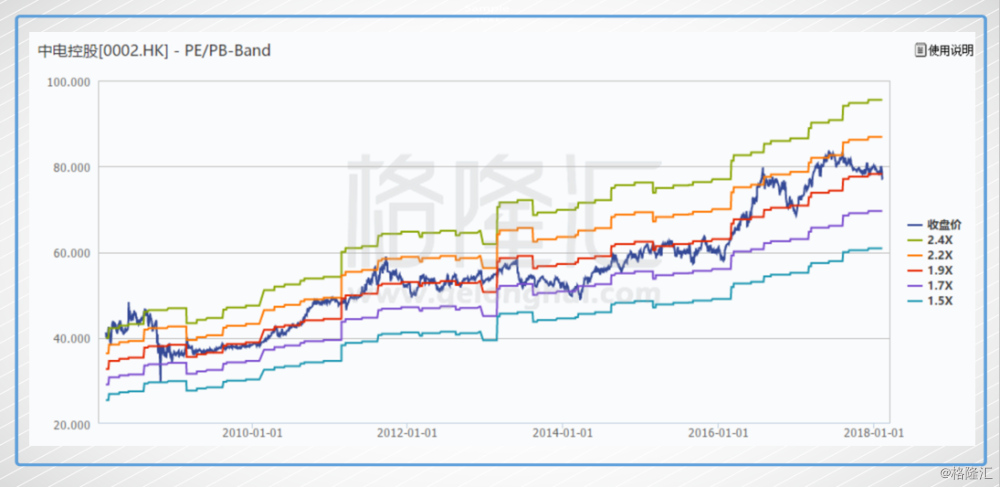Hide the 1.7X band via legend
Image resolution: width=1000 pixels, height=487 pixels.
938,286
